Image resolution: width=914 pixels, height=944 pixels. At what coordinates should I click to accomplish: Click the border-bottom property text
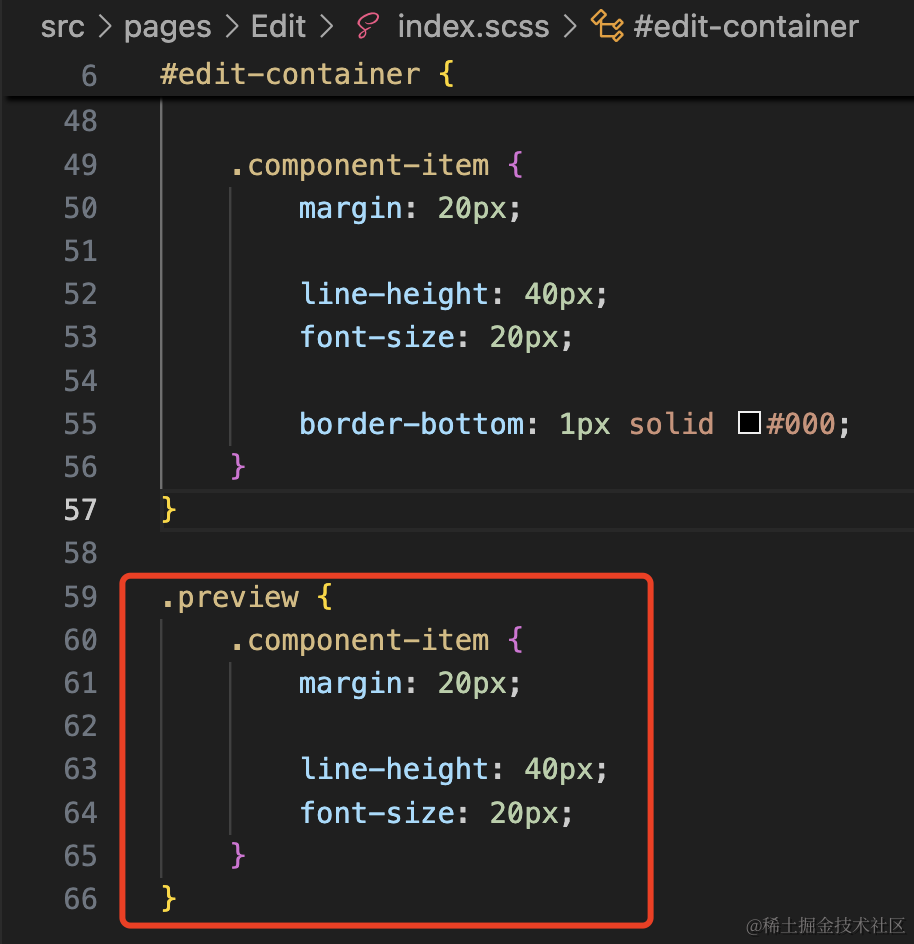point(411,424)
